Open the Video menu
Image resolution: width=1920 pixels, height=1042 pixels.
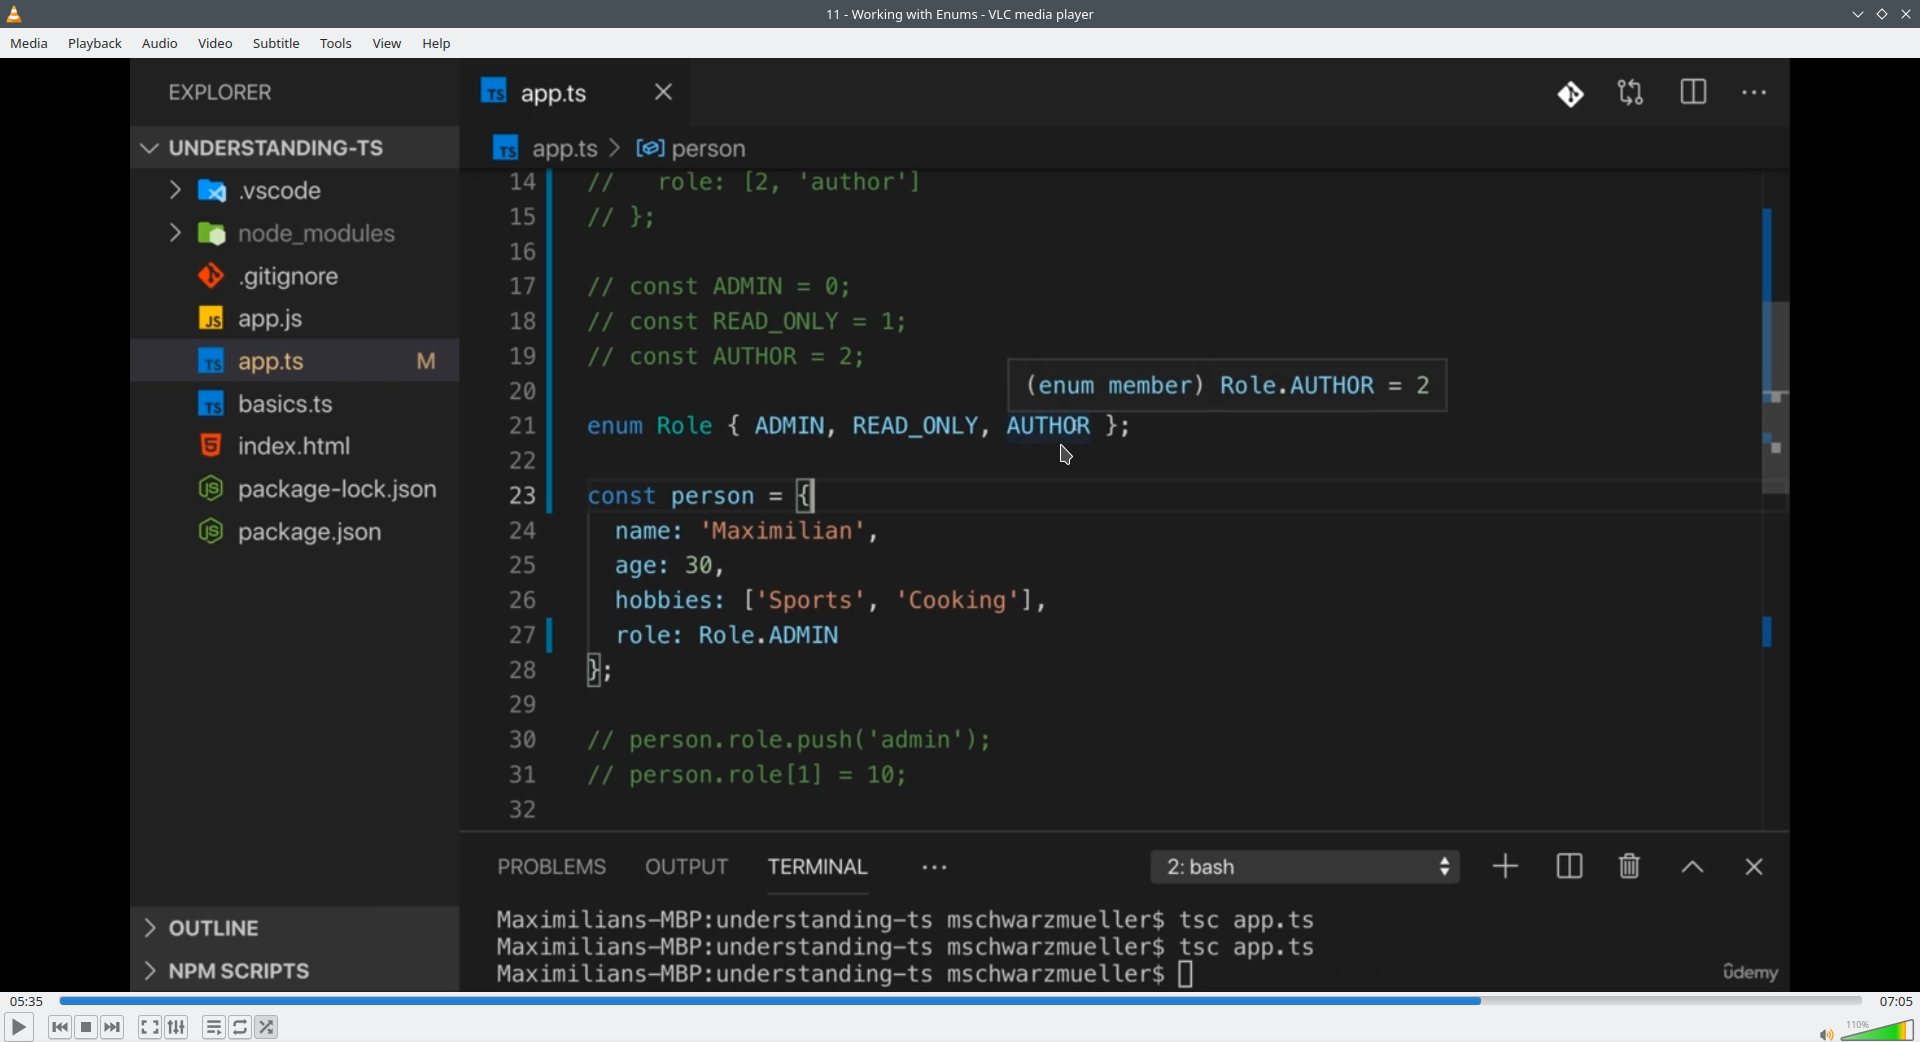click(x=215, y=44)
